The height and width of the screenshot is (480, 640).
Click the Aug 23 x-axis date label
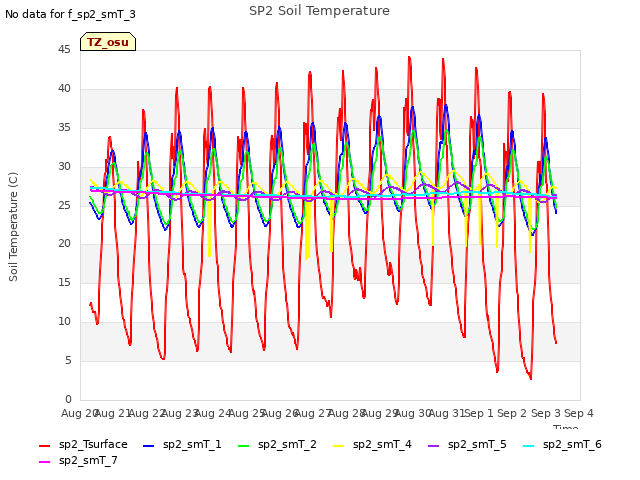[x=180, y=413]
